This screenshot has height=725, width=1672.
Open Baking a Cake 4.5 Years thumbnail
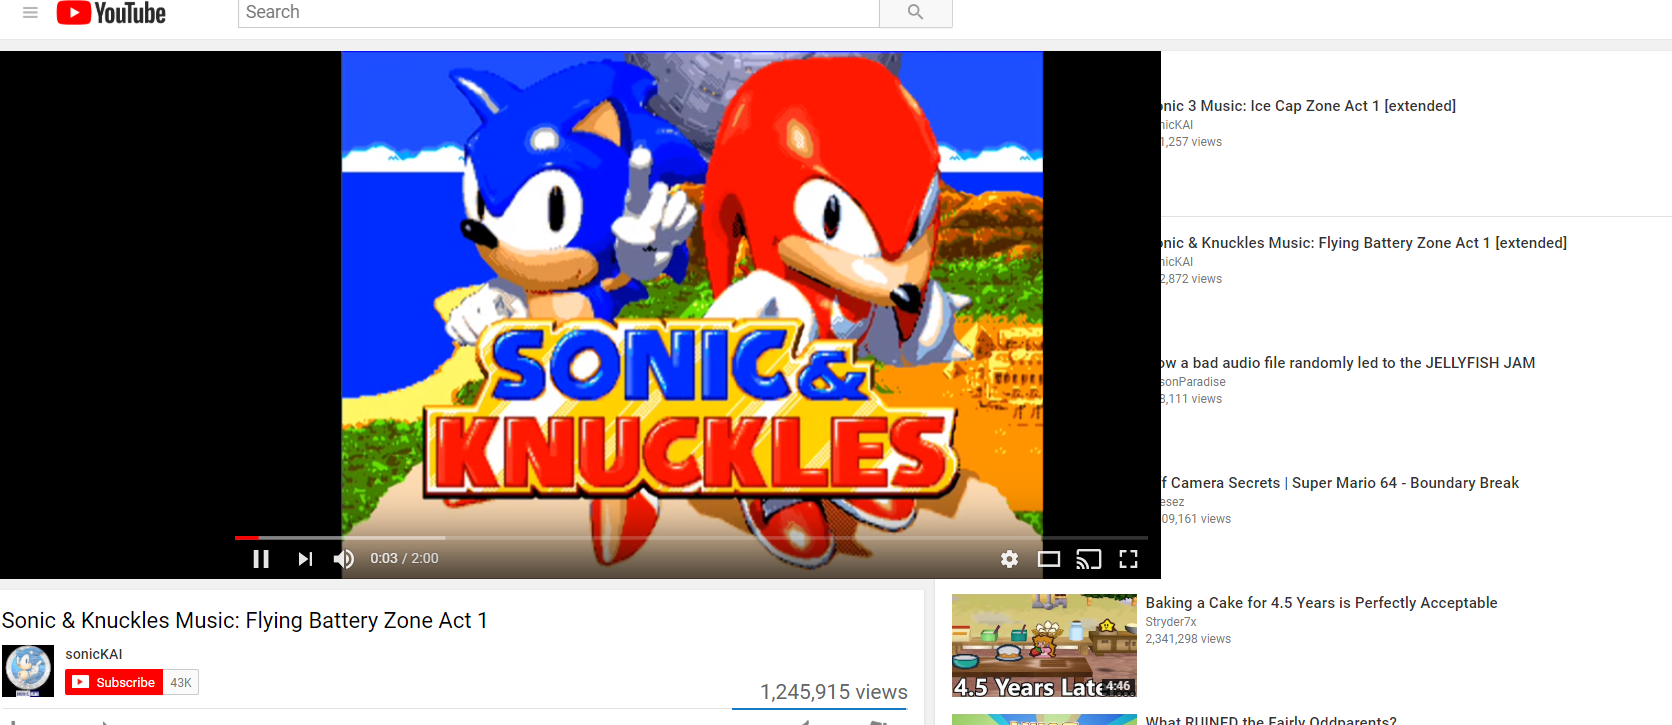click(x=1044, y=646)
